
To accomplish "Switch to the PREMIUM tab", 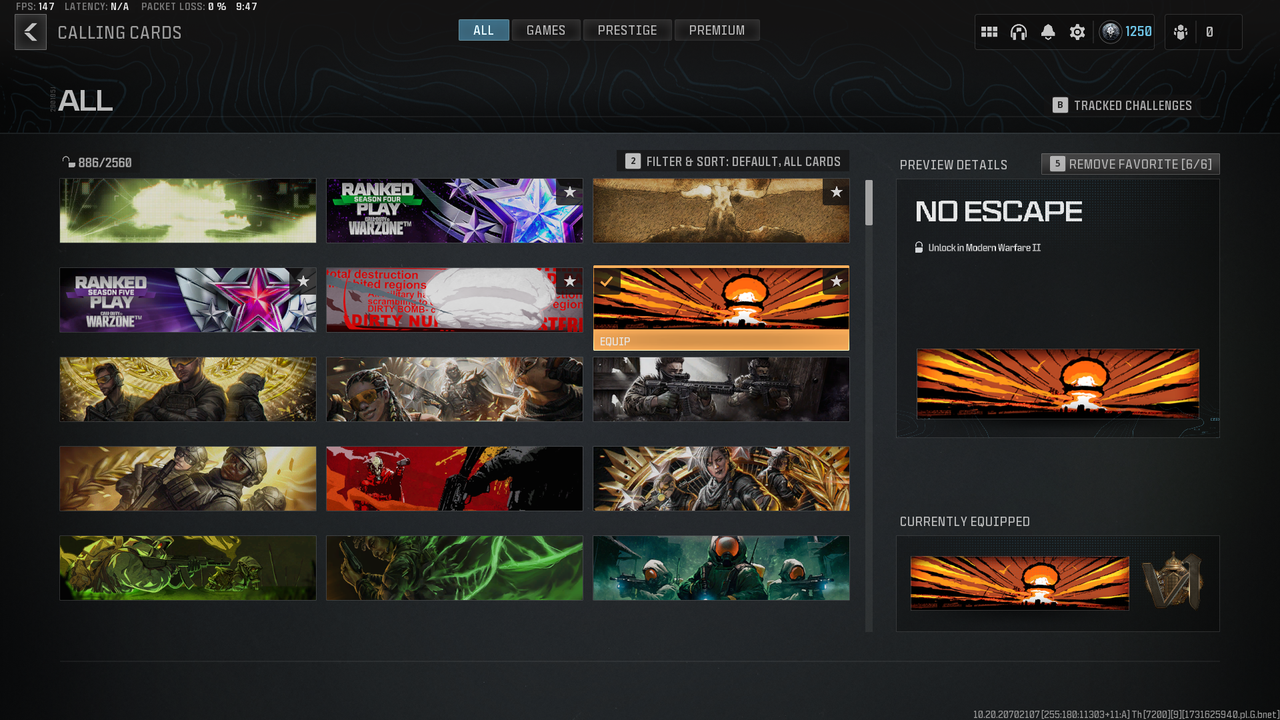I will [717, 30].
